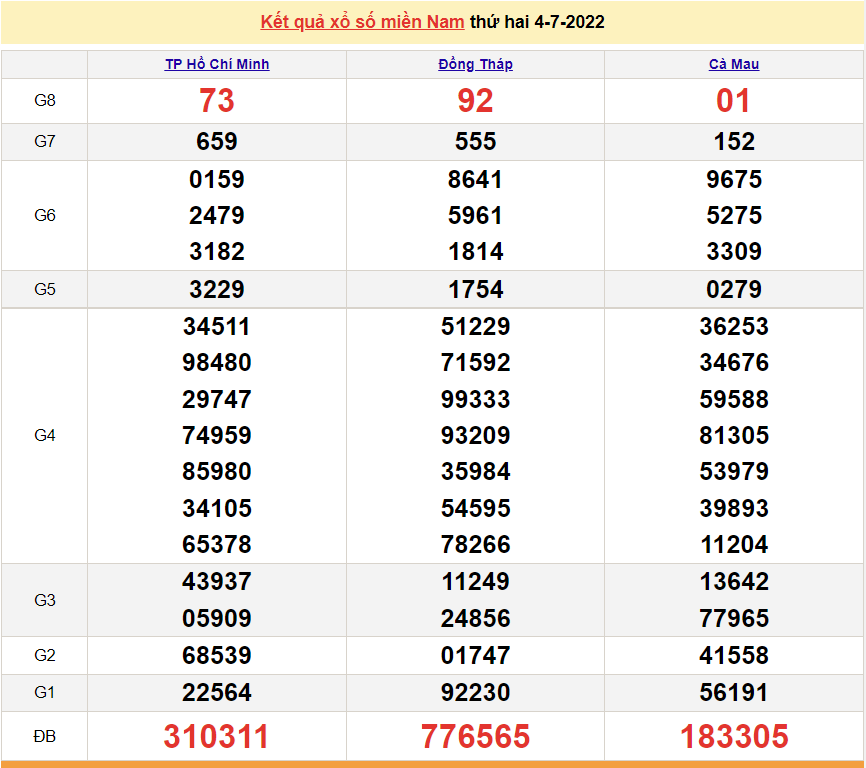Click the G3 number 43937

click(x=217, y=582)
